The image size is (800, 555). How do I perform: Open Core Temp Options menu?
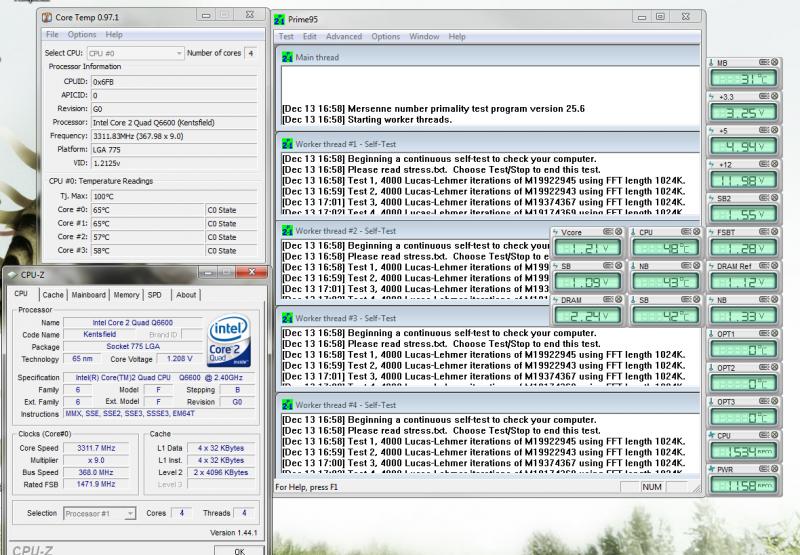82,35
